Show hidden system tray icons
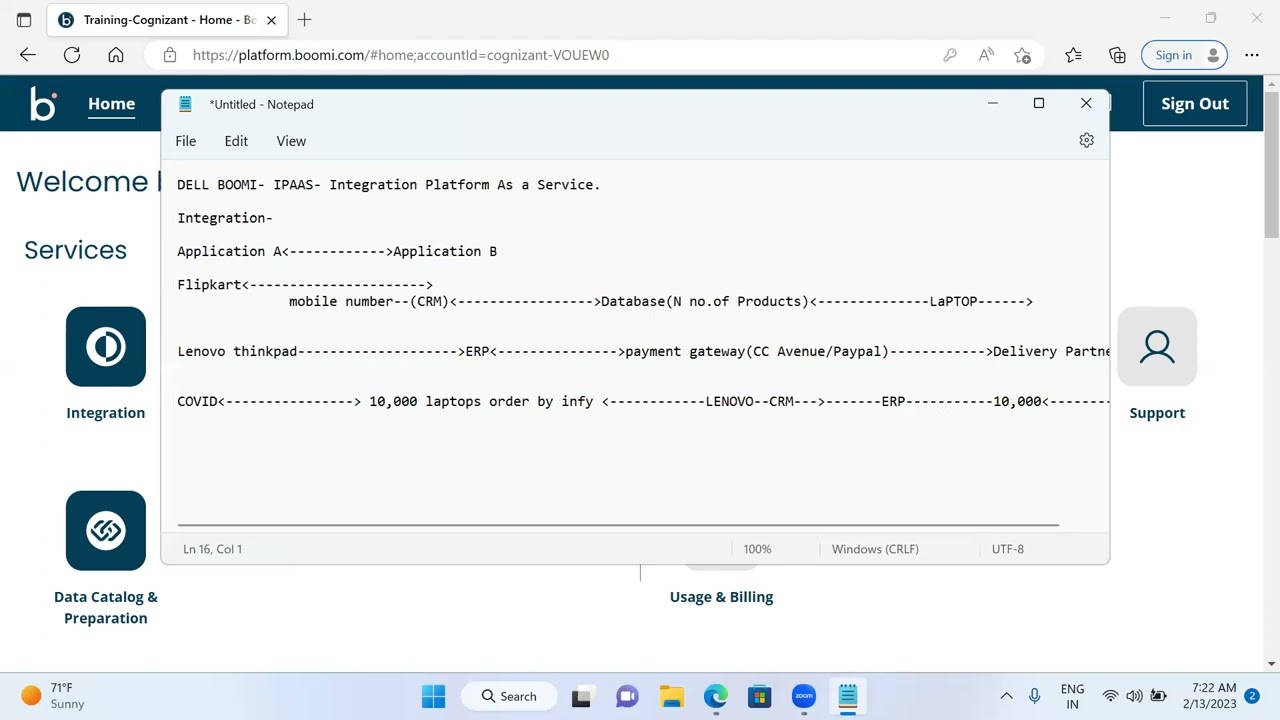 [x=1006, y=696]
